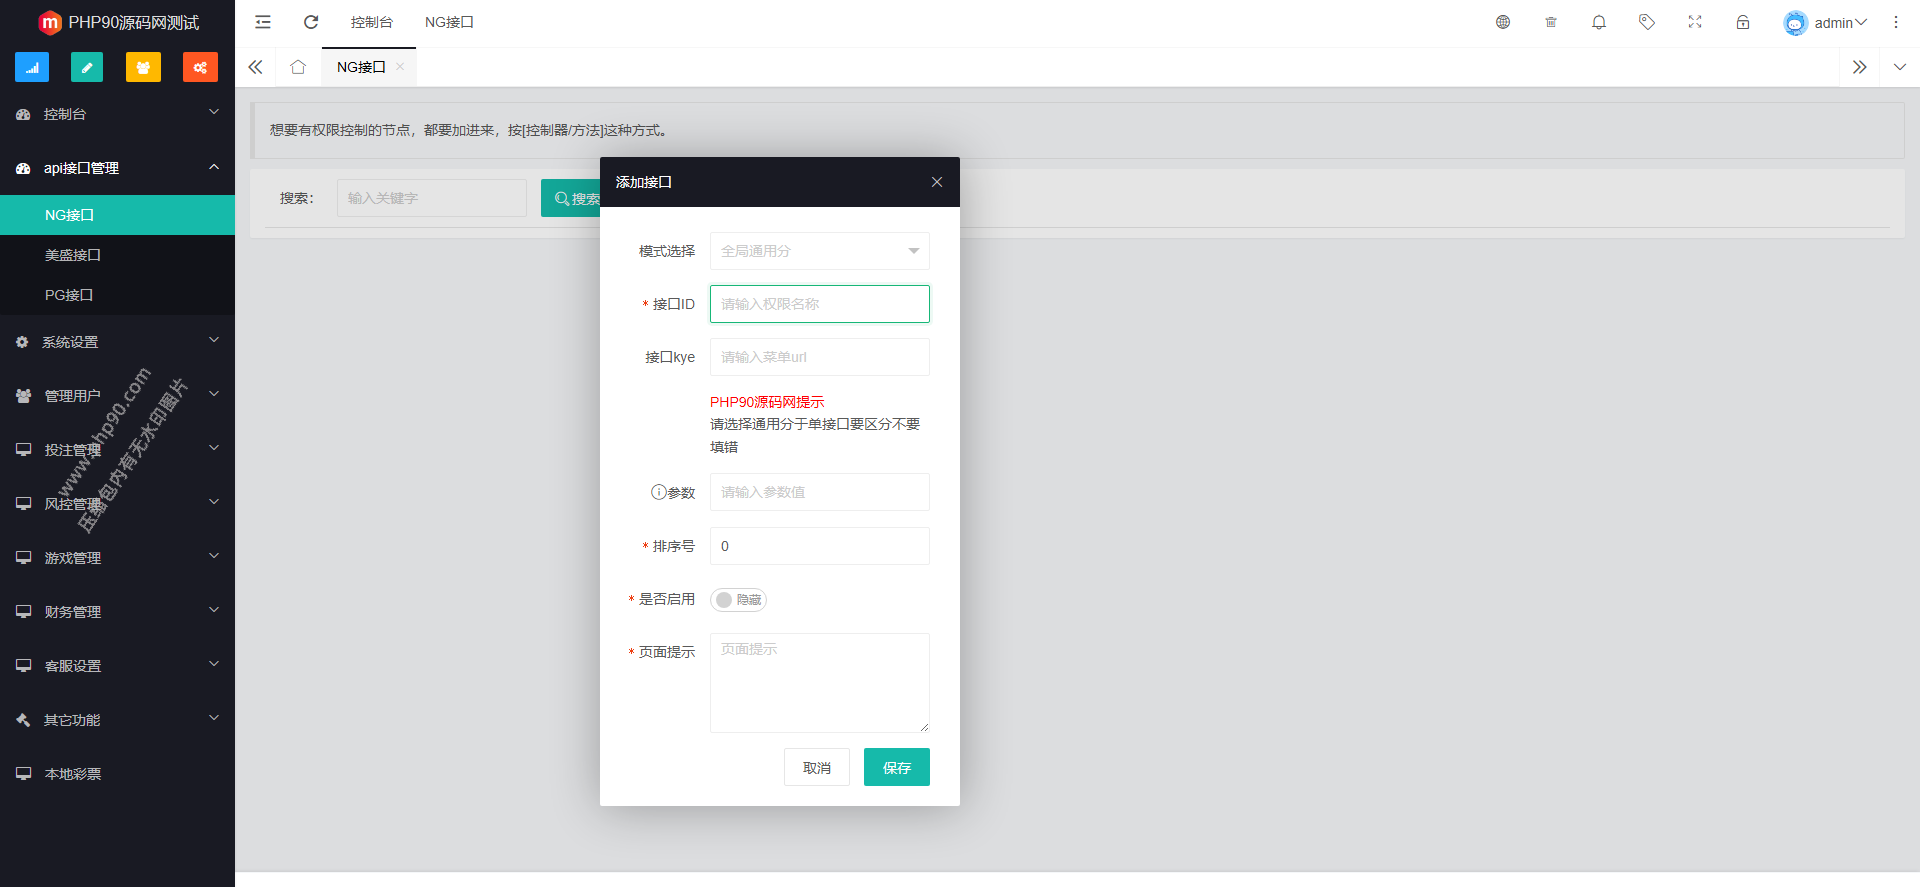Click the refresh icon in top bar
This screenshot has width=1920, height=887.
pyautogui.click(x=311, y=22)
